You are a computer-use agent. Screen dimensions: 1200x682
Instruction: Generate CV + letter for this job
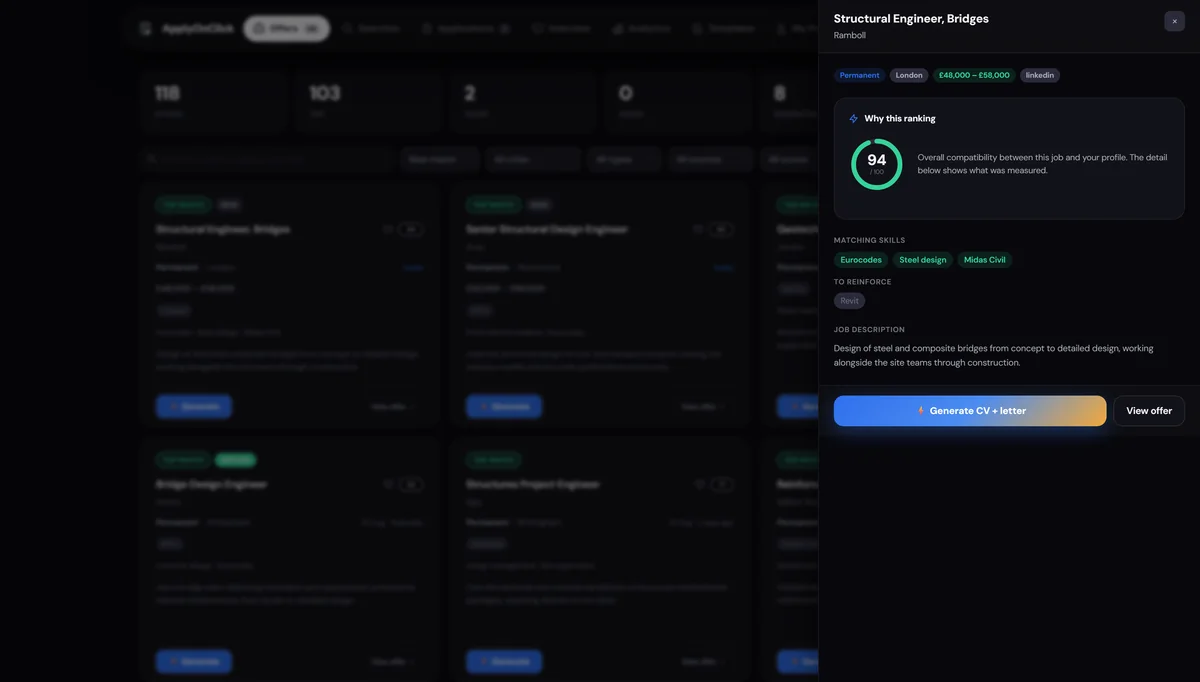coord(970,411)
